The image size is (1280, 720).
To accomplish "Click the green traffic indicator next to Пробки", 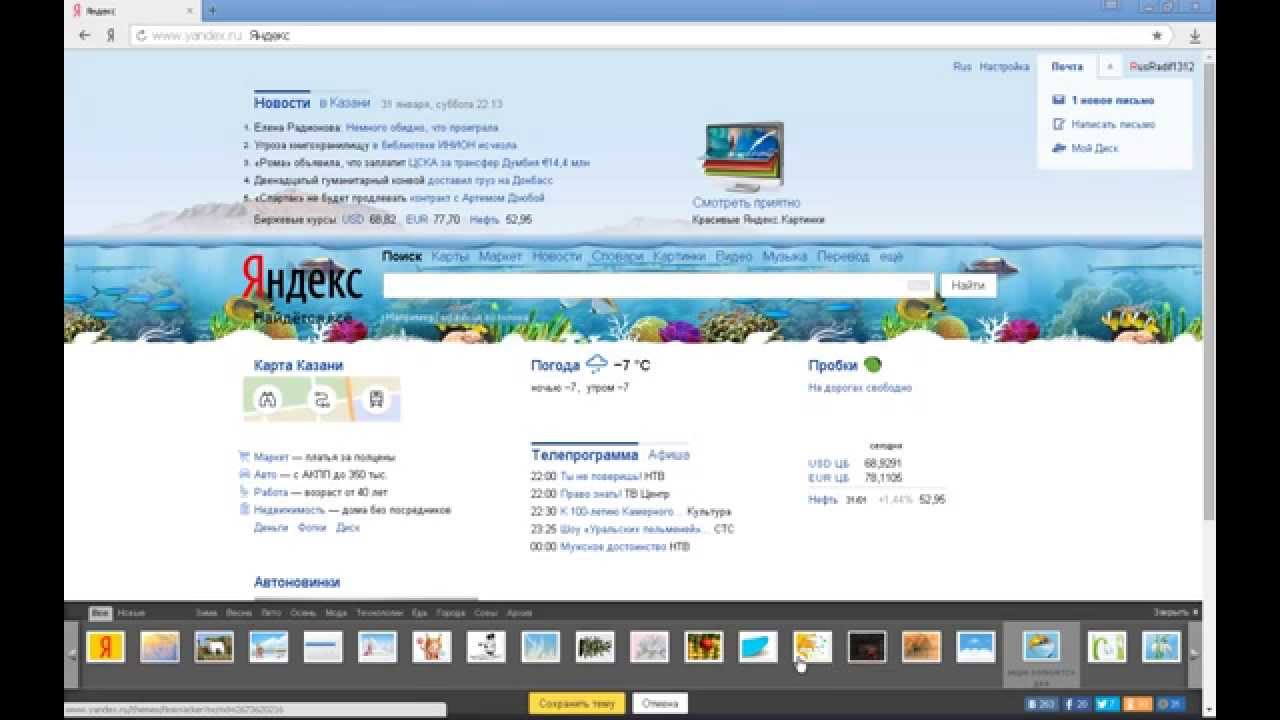I will click(873, 365).
